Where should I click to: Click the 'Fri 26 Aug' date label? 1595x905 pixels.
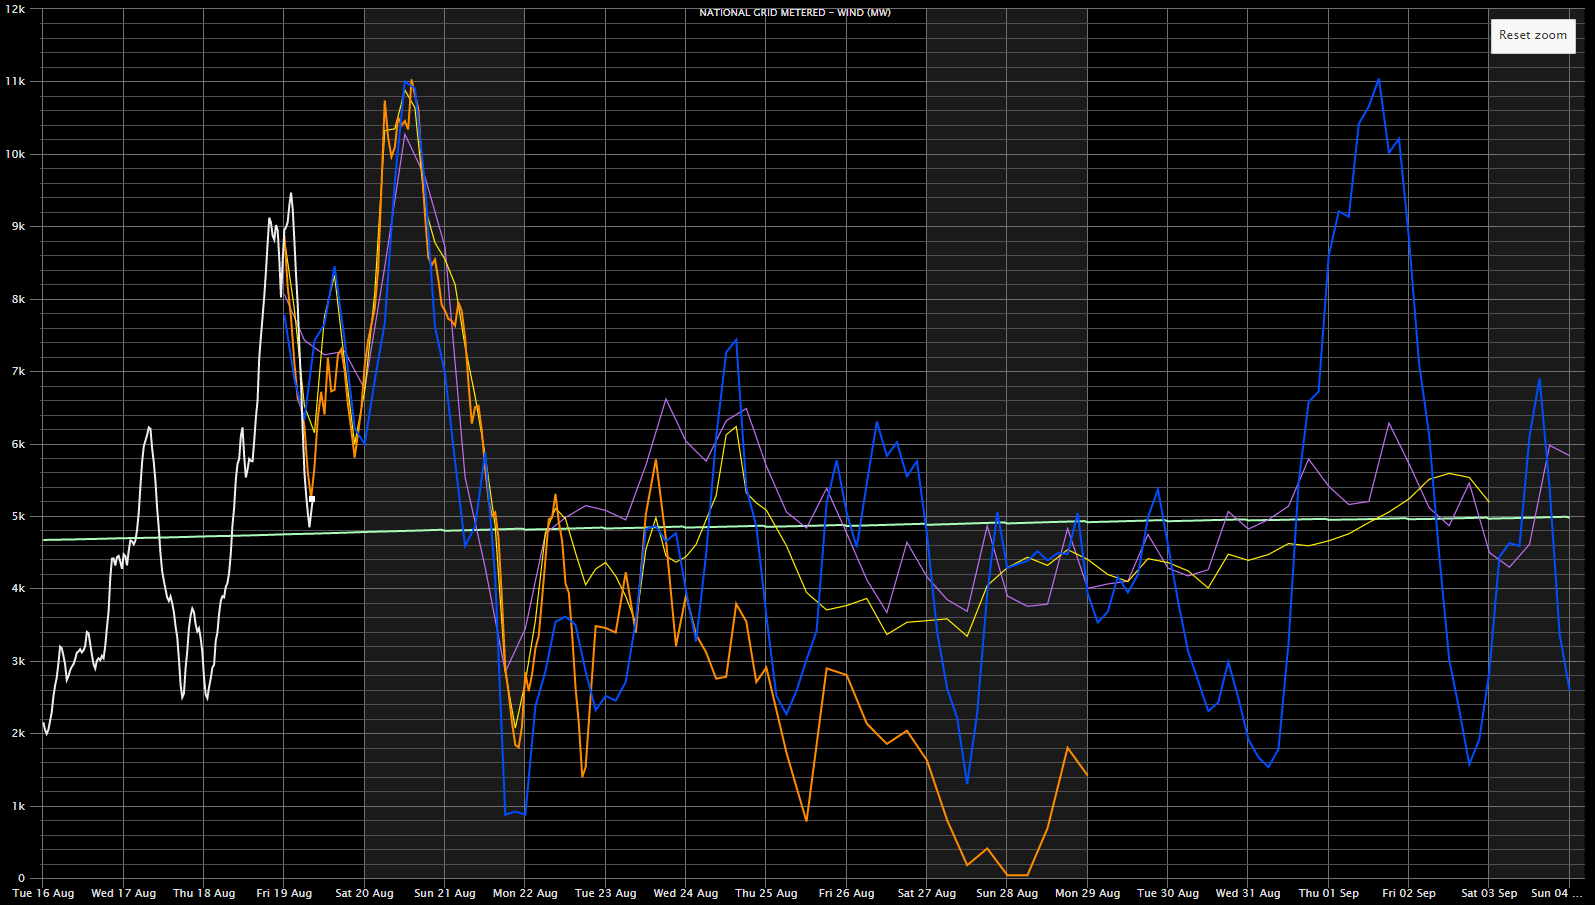pos(846,893)
